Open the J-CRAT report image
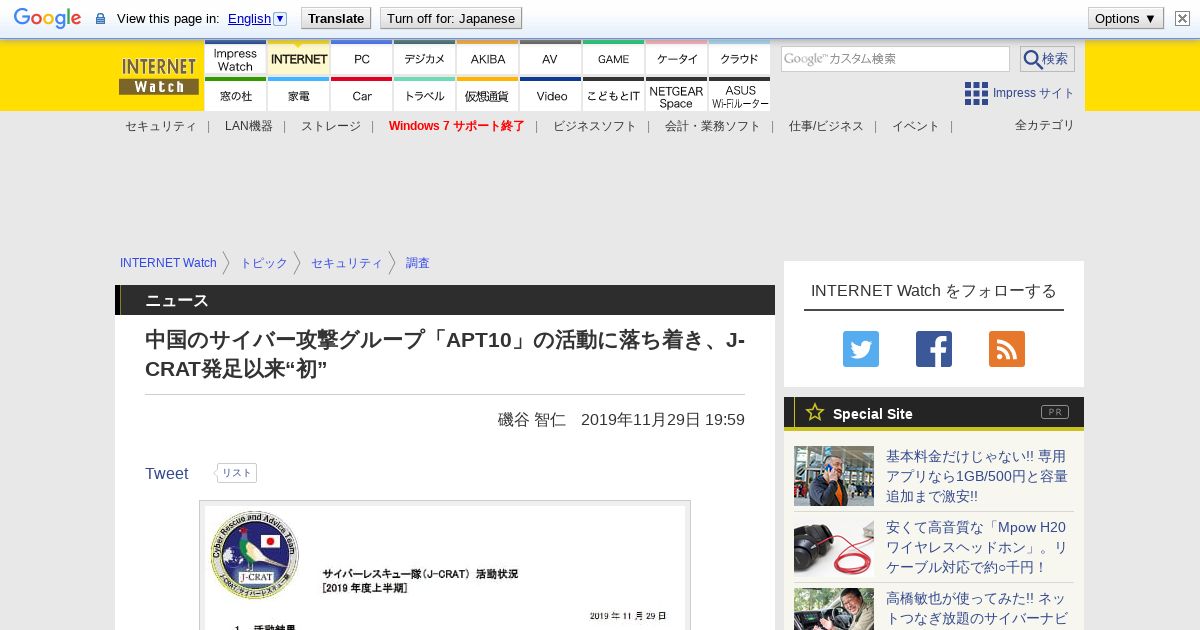Screen dimensions: 1200x630 [445, 566]
